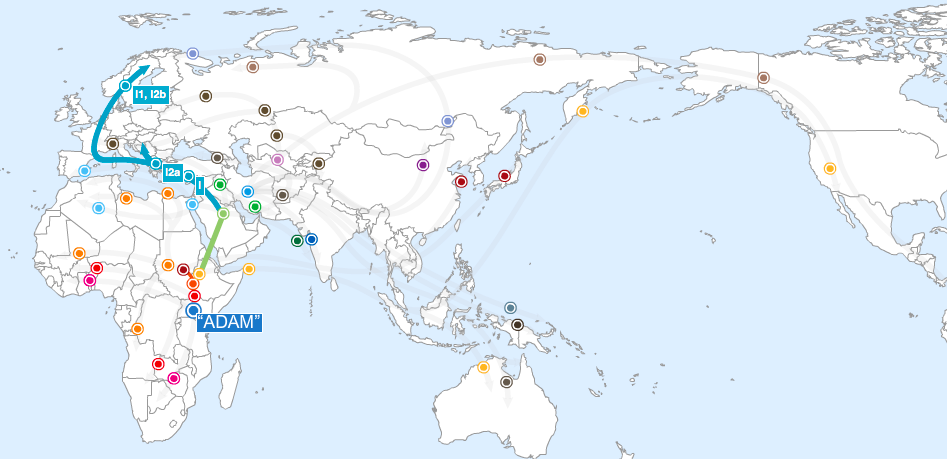Click the black marker on New Guinea
Viewport: 947px width, 459px height.
(517, 325)
